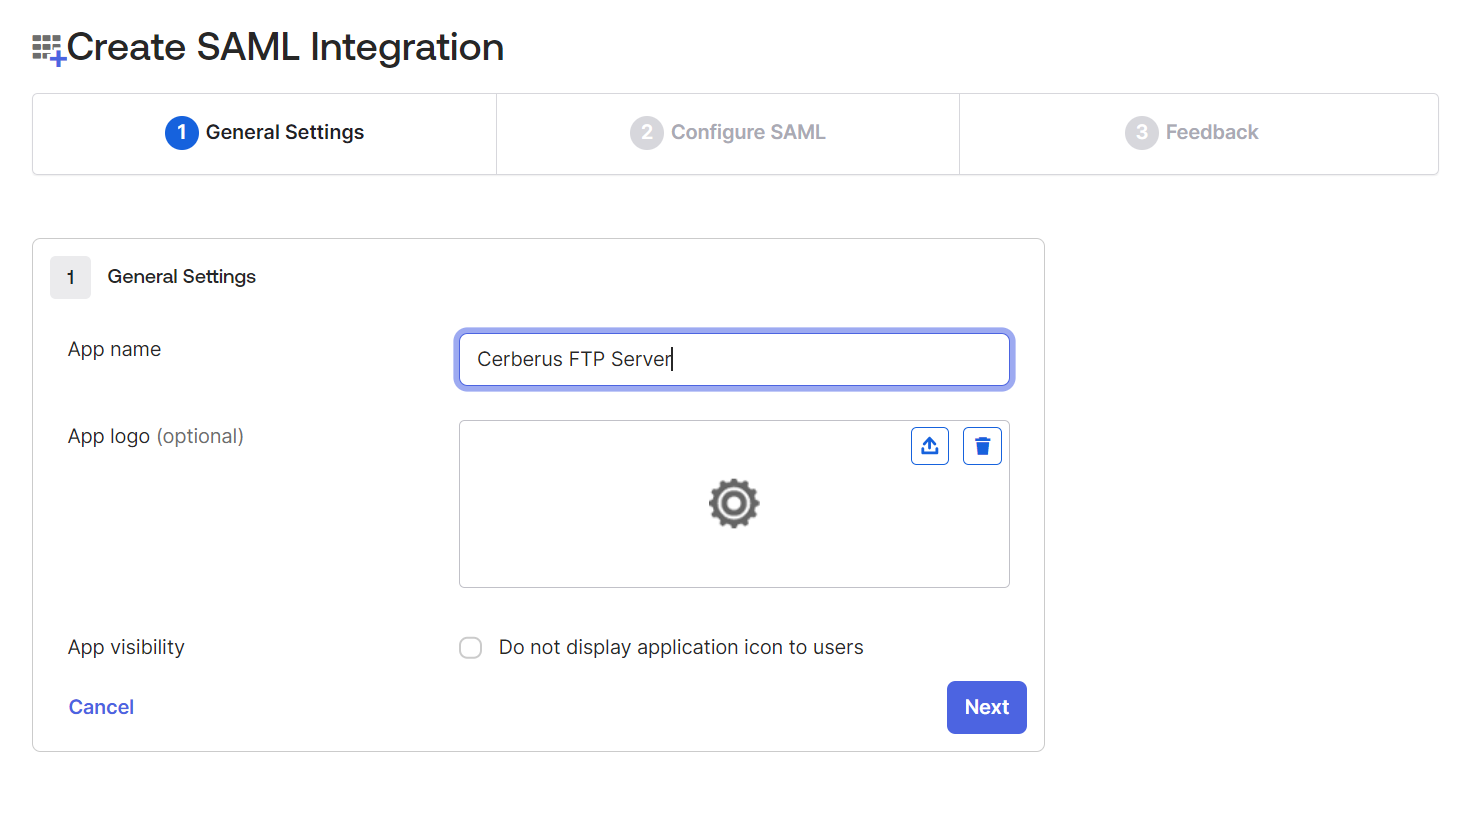Viewport: 1468px width, 813px height.
Task: Open the General Settings step tab
Action: click(x=265, y=134)
